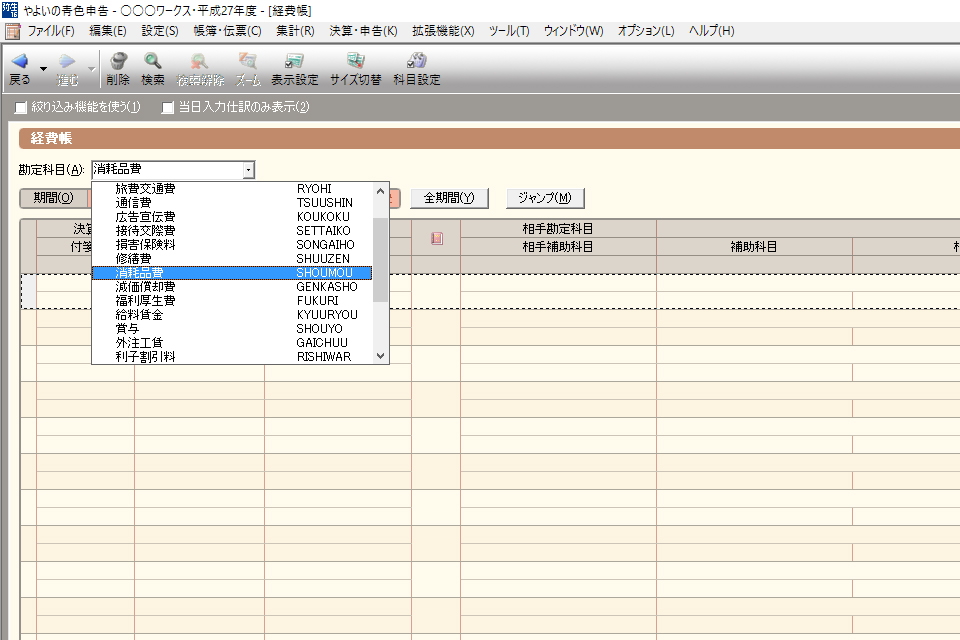Click the 相手勘定科目 column header

(x=558, y=229)
